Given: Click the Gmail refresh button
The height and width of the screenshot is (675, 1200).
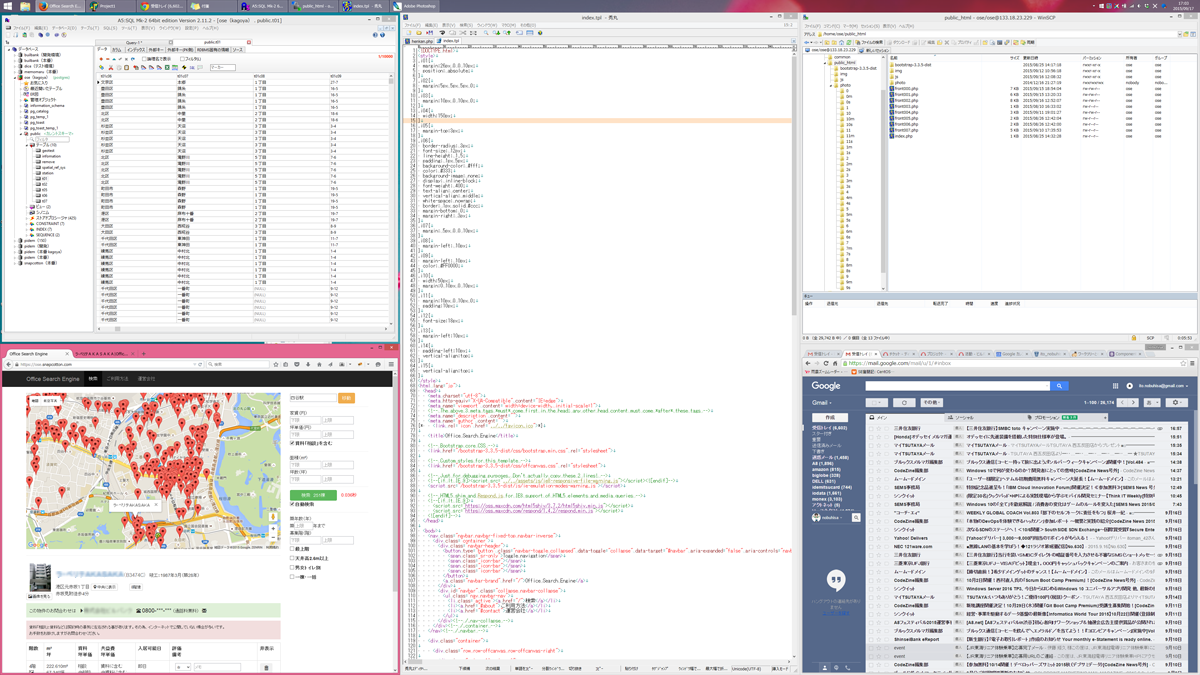Looking at the screenshot, I should click(x=904, y=403).
